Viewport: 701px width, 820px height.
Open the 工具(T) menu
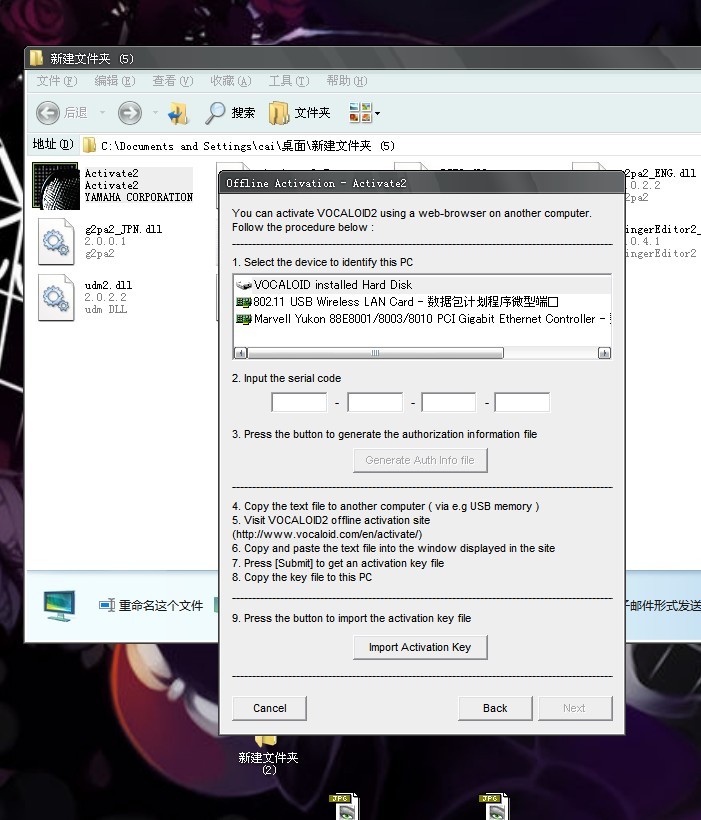289,81
